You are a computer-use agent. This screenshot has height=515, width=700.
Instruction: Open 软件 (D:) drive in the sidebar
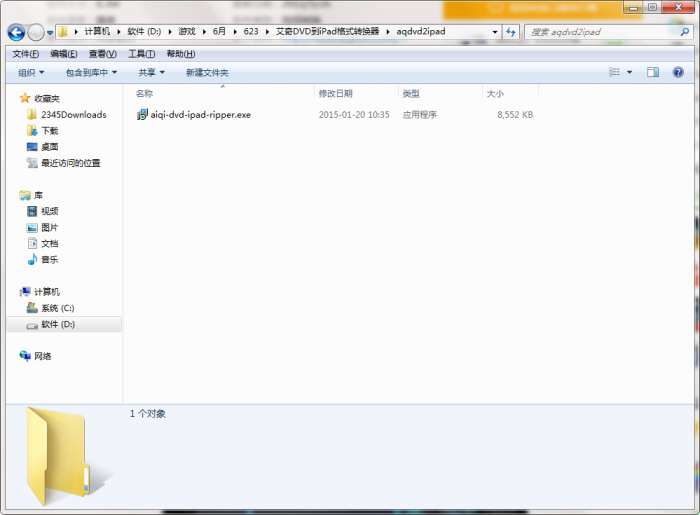point(58,324)
